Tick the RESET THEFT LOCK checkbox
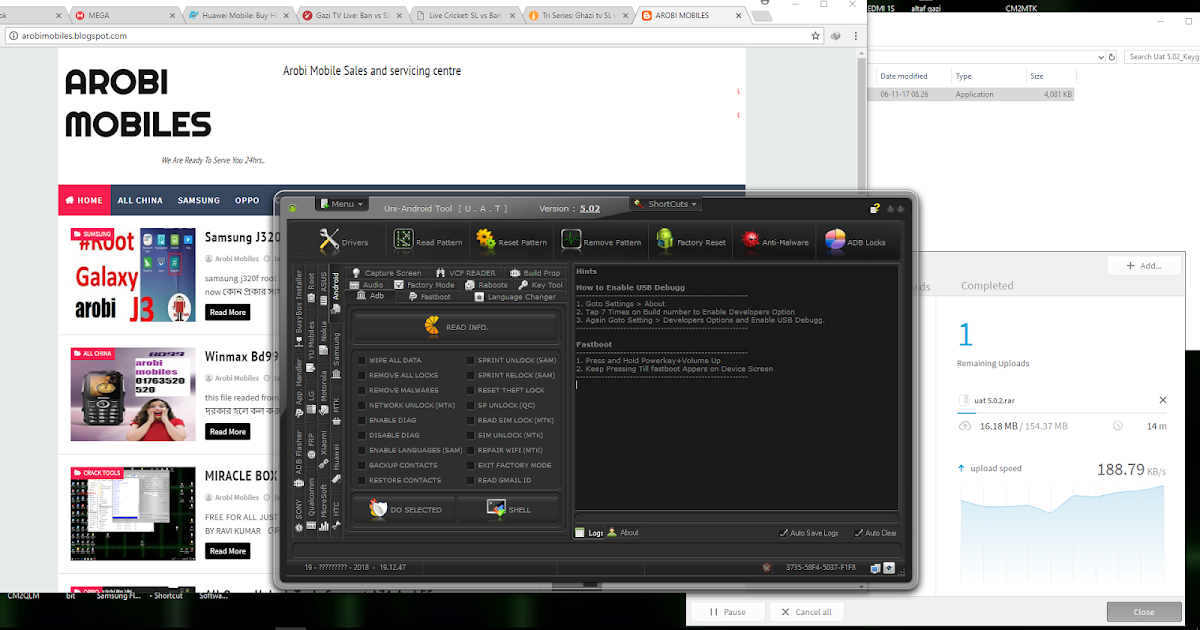This screenshot has height=630, width=1200. tap(471, 390)
